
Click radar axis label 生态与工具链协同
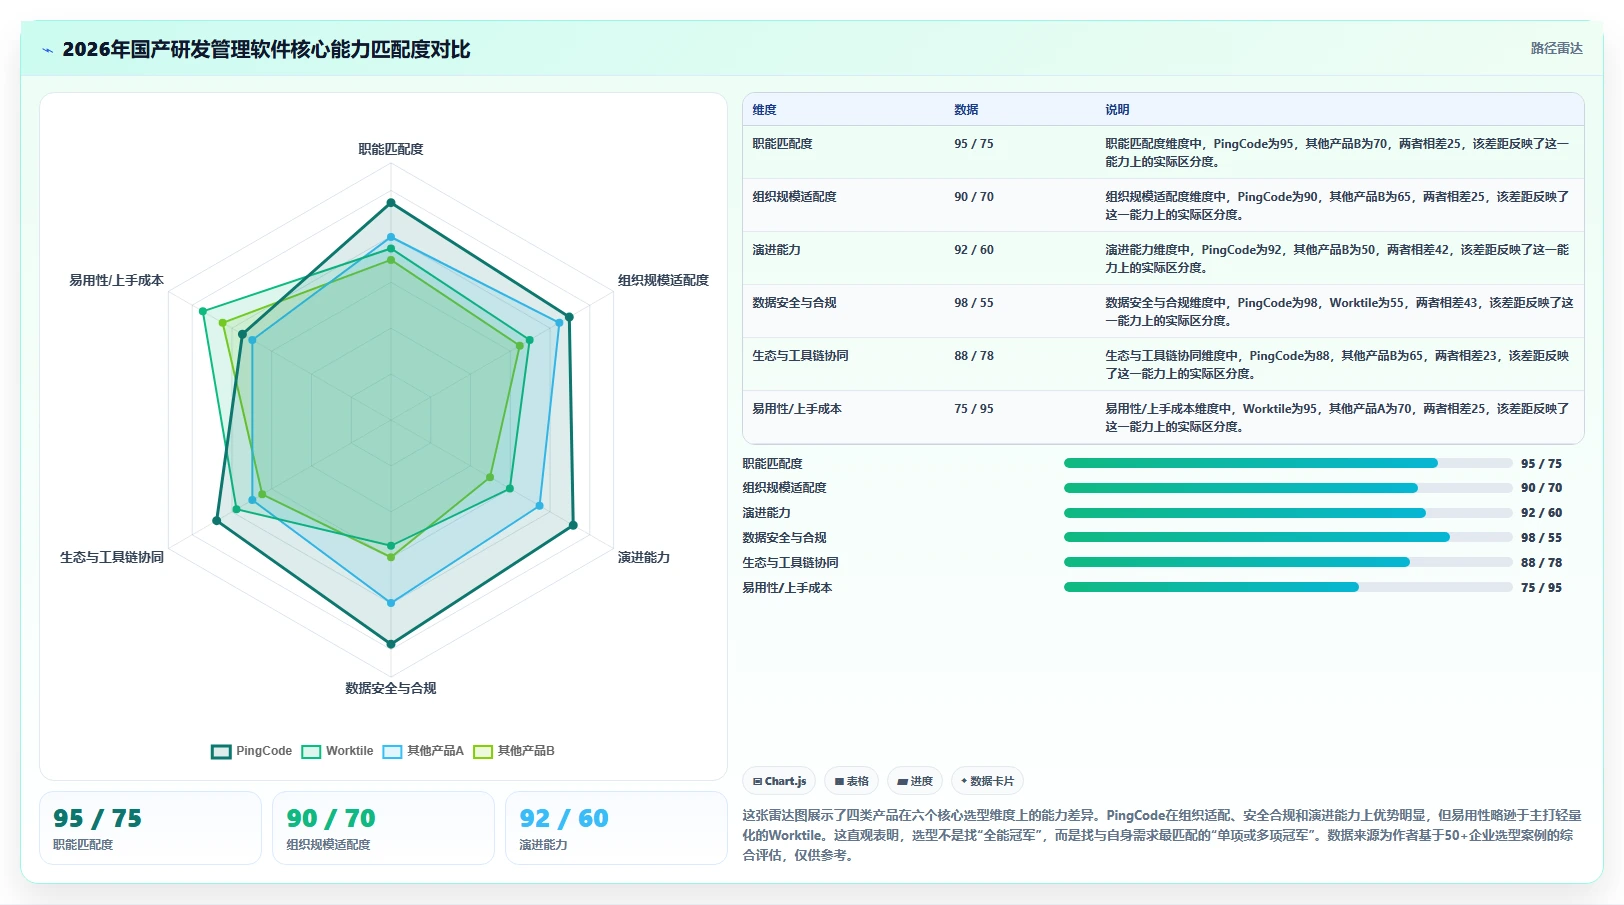pyautogui.click(x=112, y=557)
